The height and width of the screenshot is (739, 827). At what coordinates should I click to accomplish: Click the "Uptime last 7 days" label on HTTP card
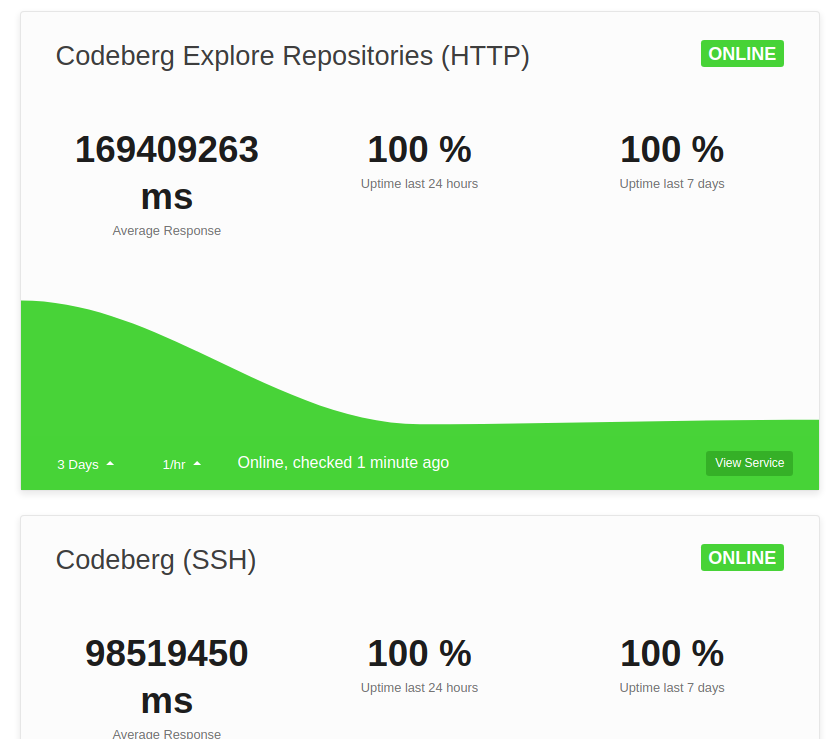tap(672, 183)
